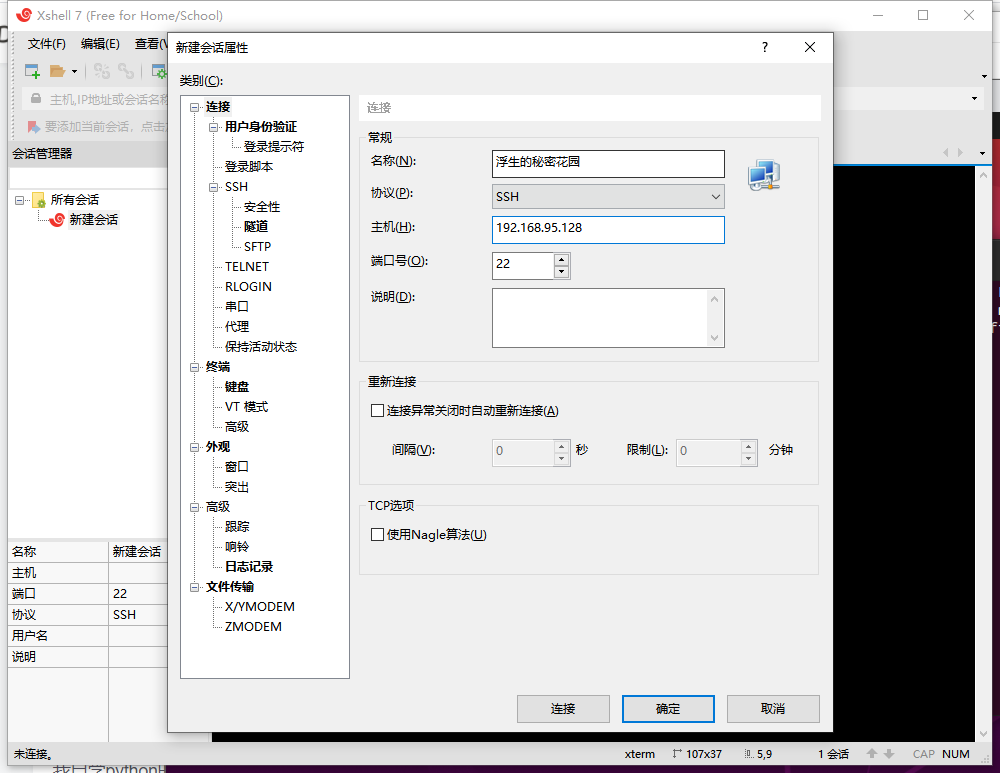This screenshot has width=1000, height=773.
Task: Click the computer icon beside the name field
Action: [763, 175]
